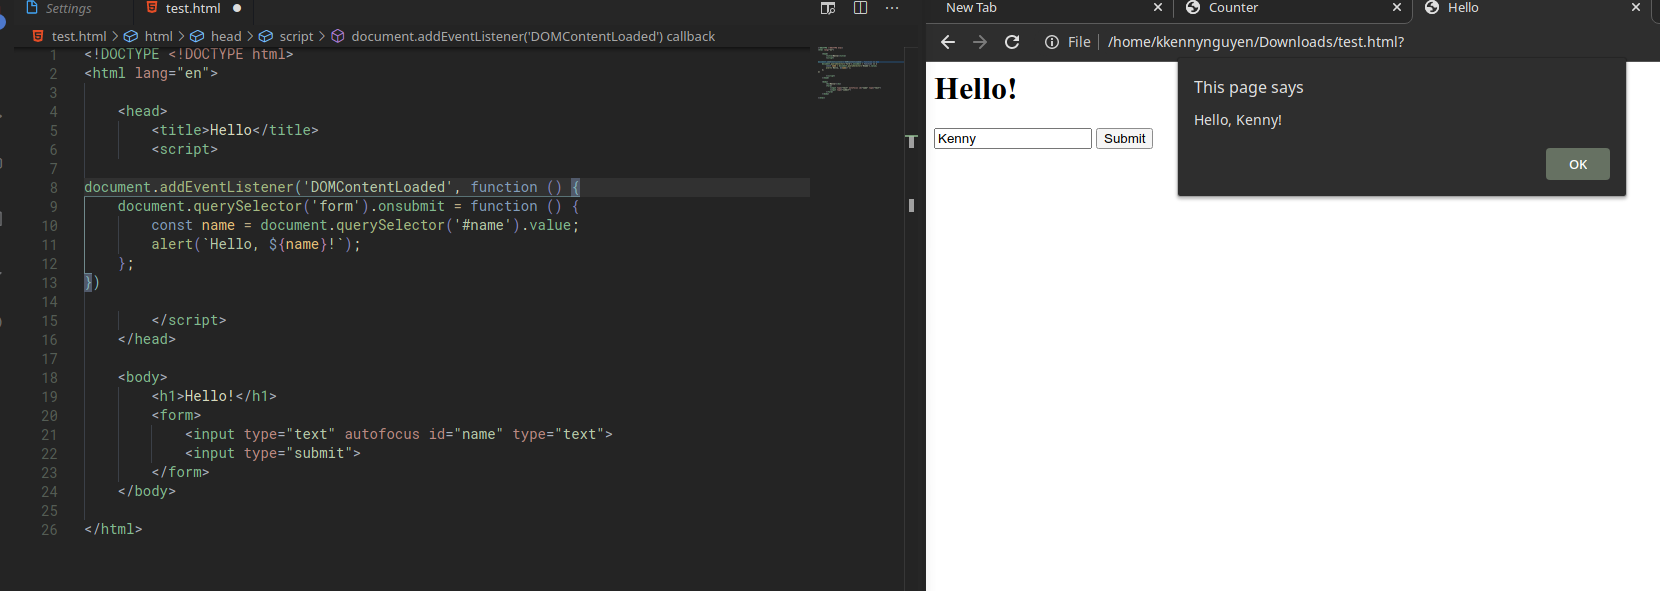Click the Submit button on the page

click(1124, 139)
